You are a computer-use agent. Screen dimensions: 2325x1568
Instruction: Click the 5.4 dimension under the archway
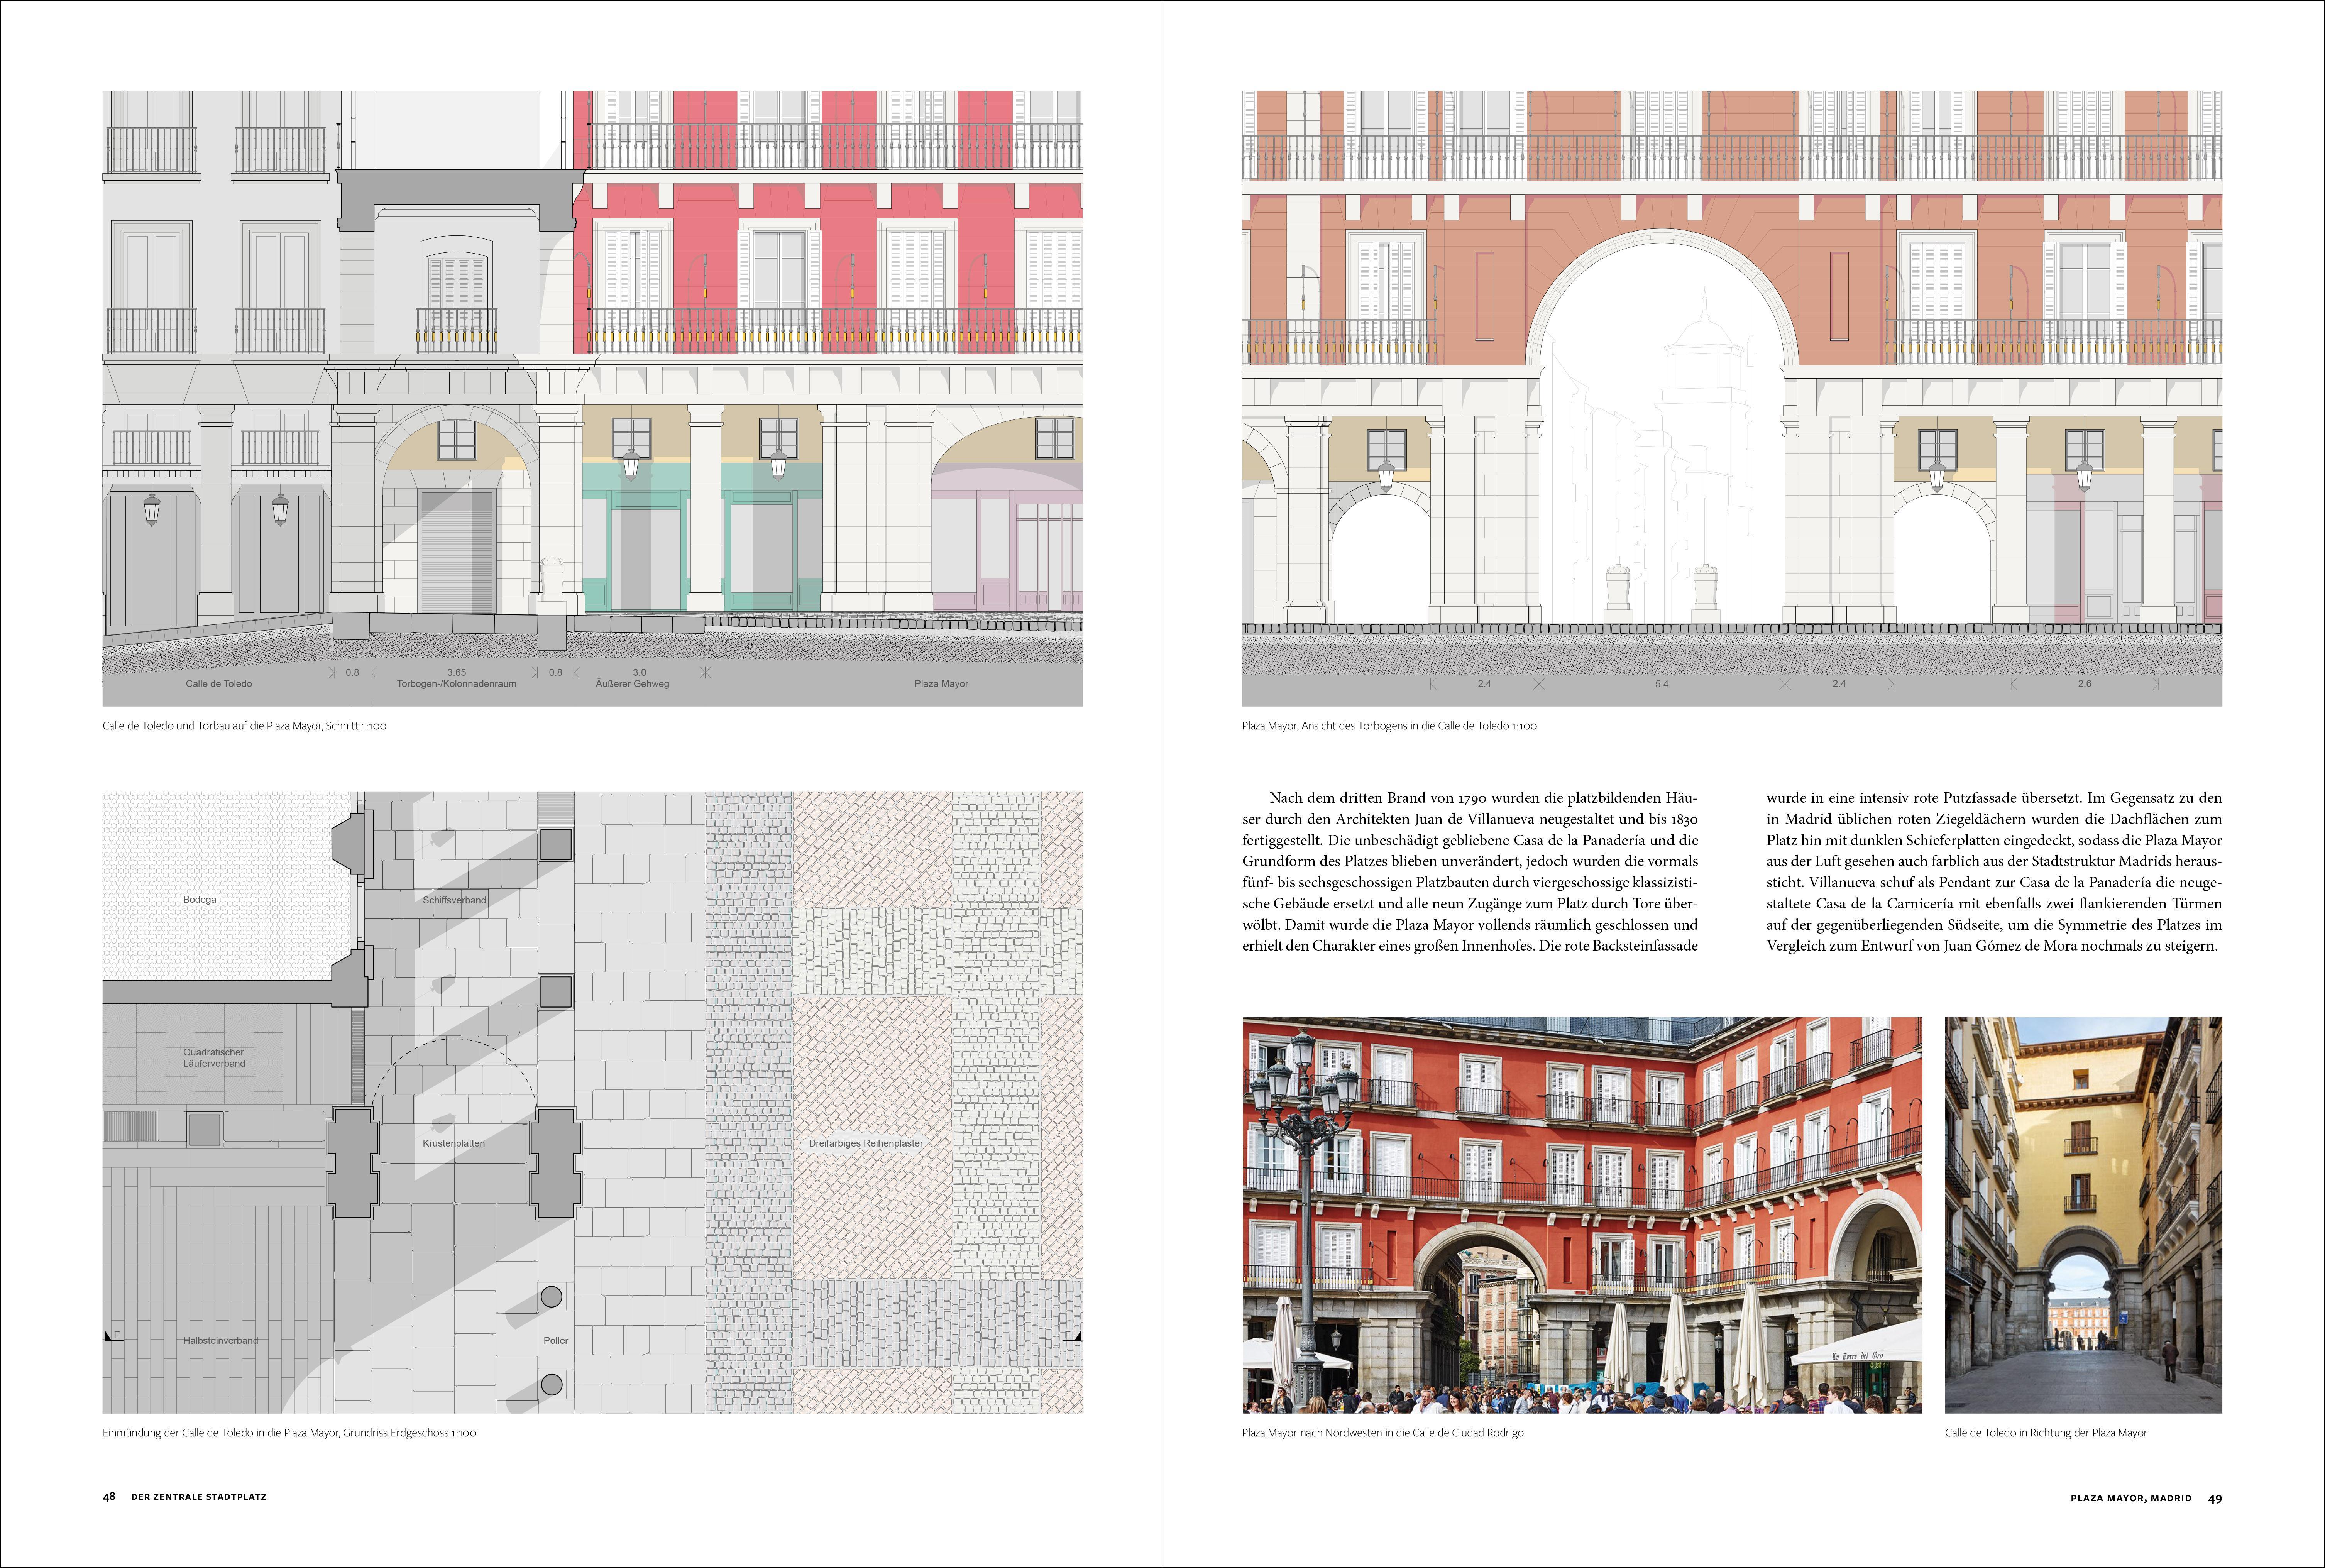coord(1661,684)
